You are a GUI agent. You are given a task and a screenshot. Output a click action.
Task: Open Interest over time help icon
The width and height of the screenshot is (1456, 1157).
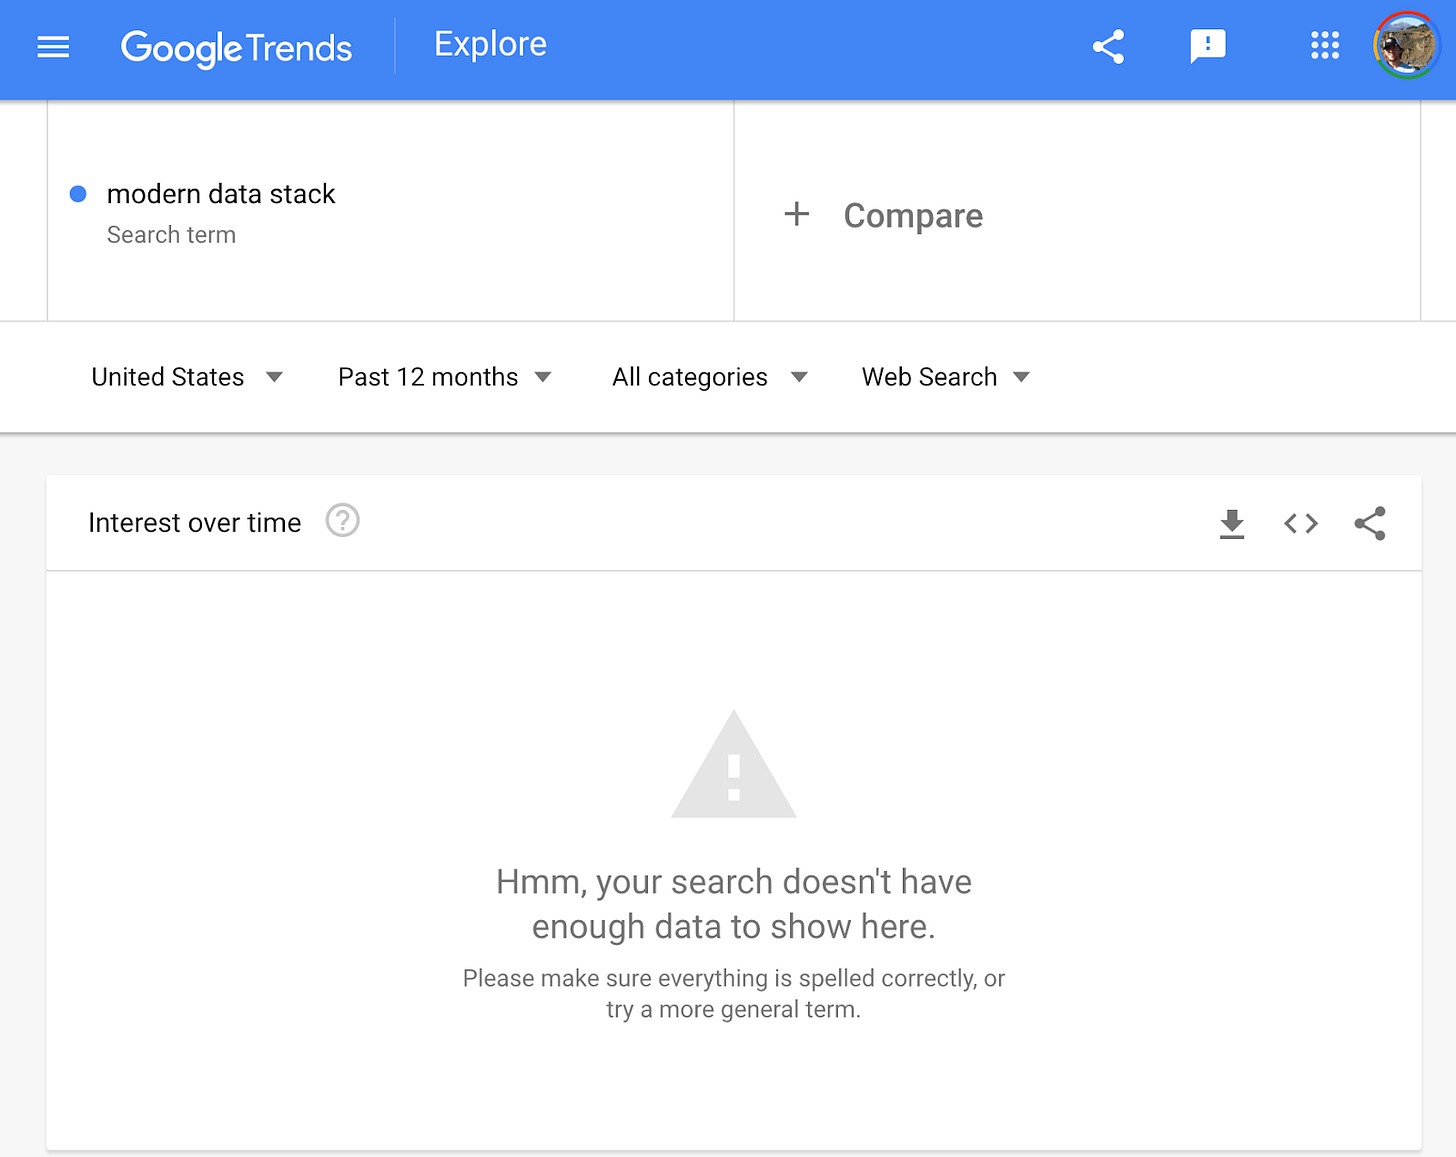[343, 521]
